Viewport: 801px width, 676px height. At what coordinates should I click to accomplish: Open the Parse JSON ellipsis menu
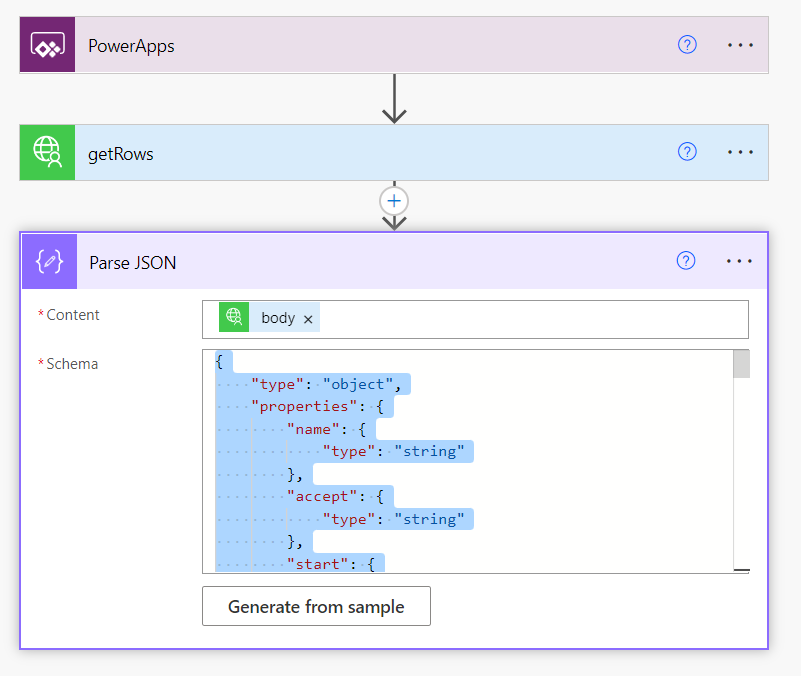pos(739,261)
